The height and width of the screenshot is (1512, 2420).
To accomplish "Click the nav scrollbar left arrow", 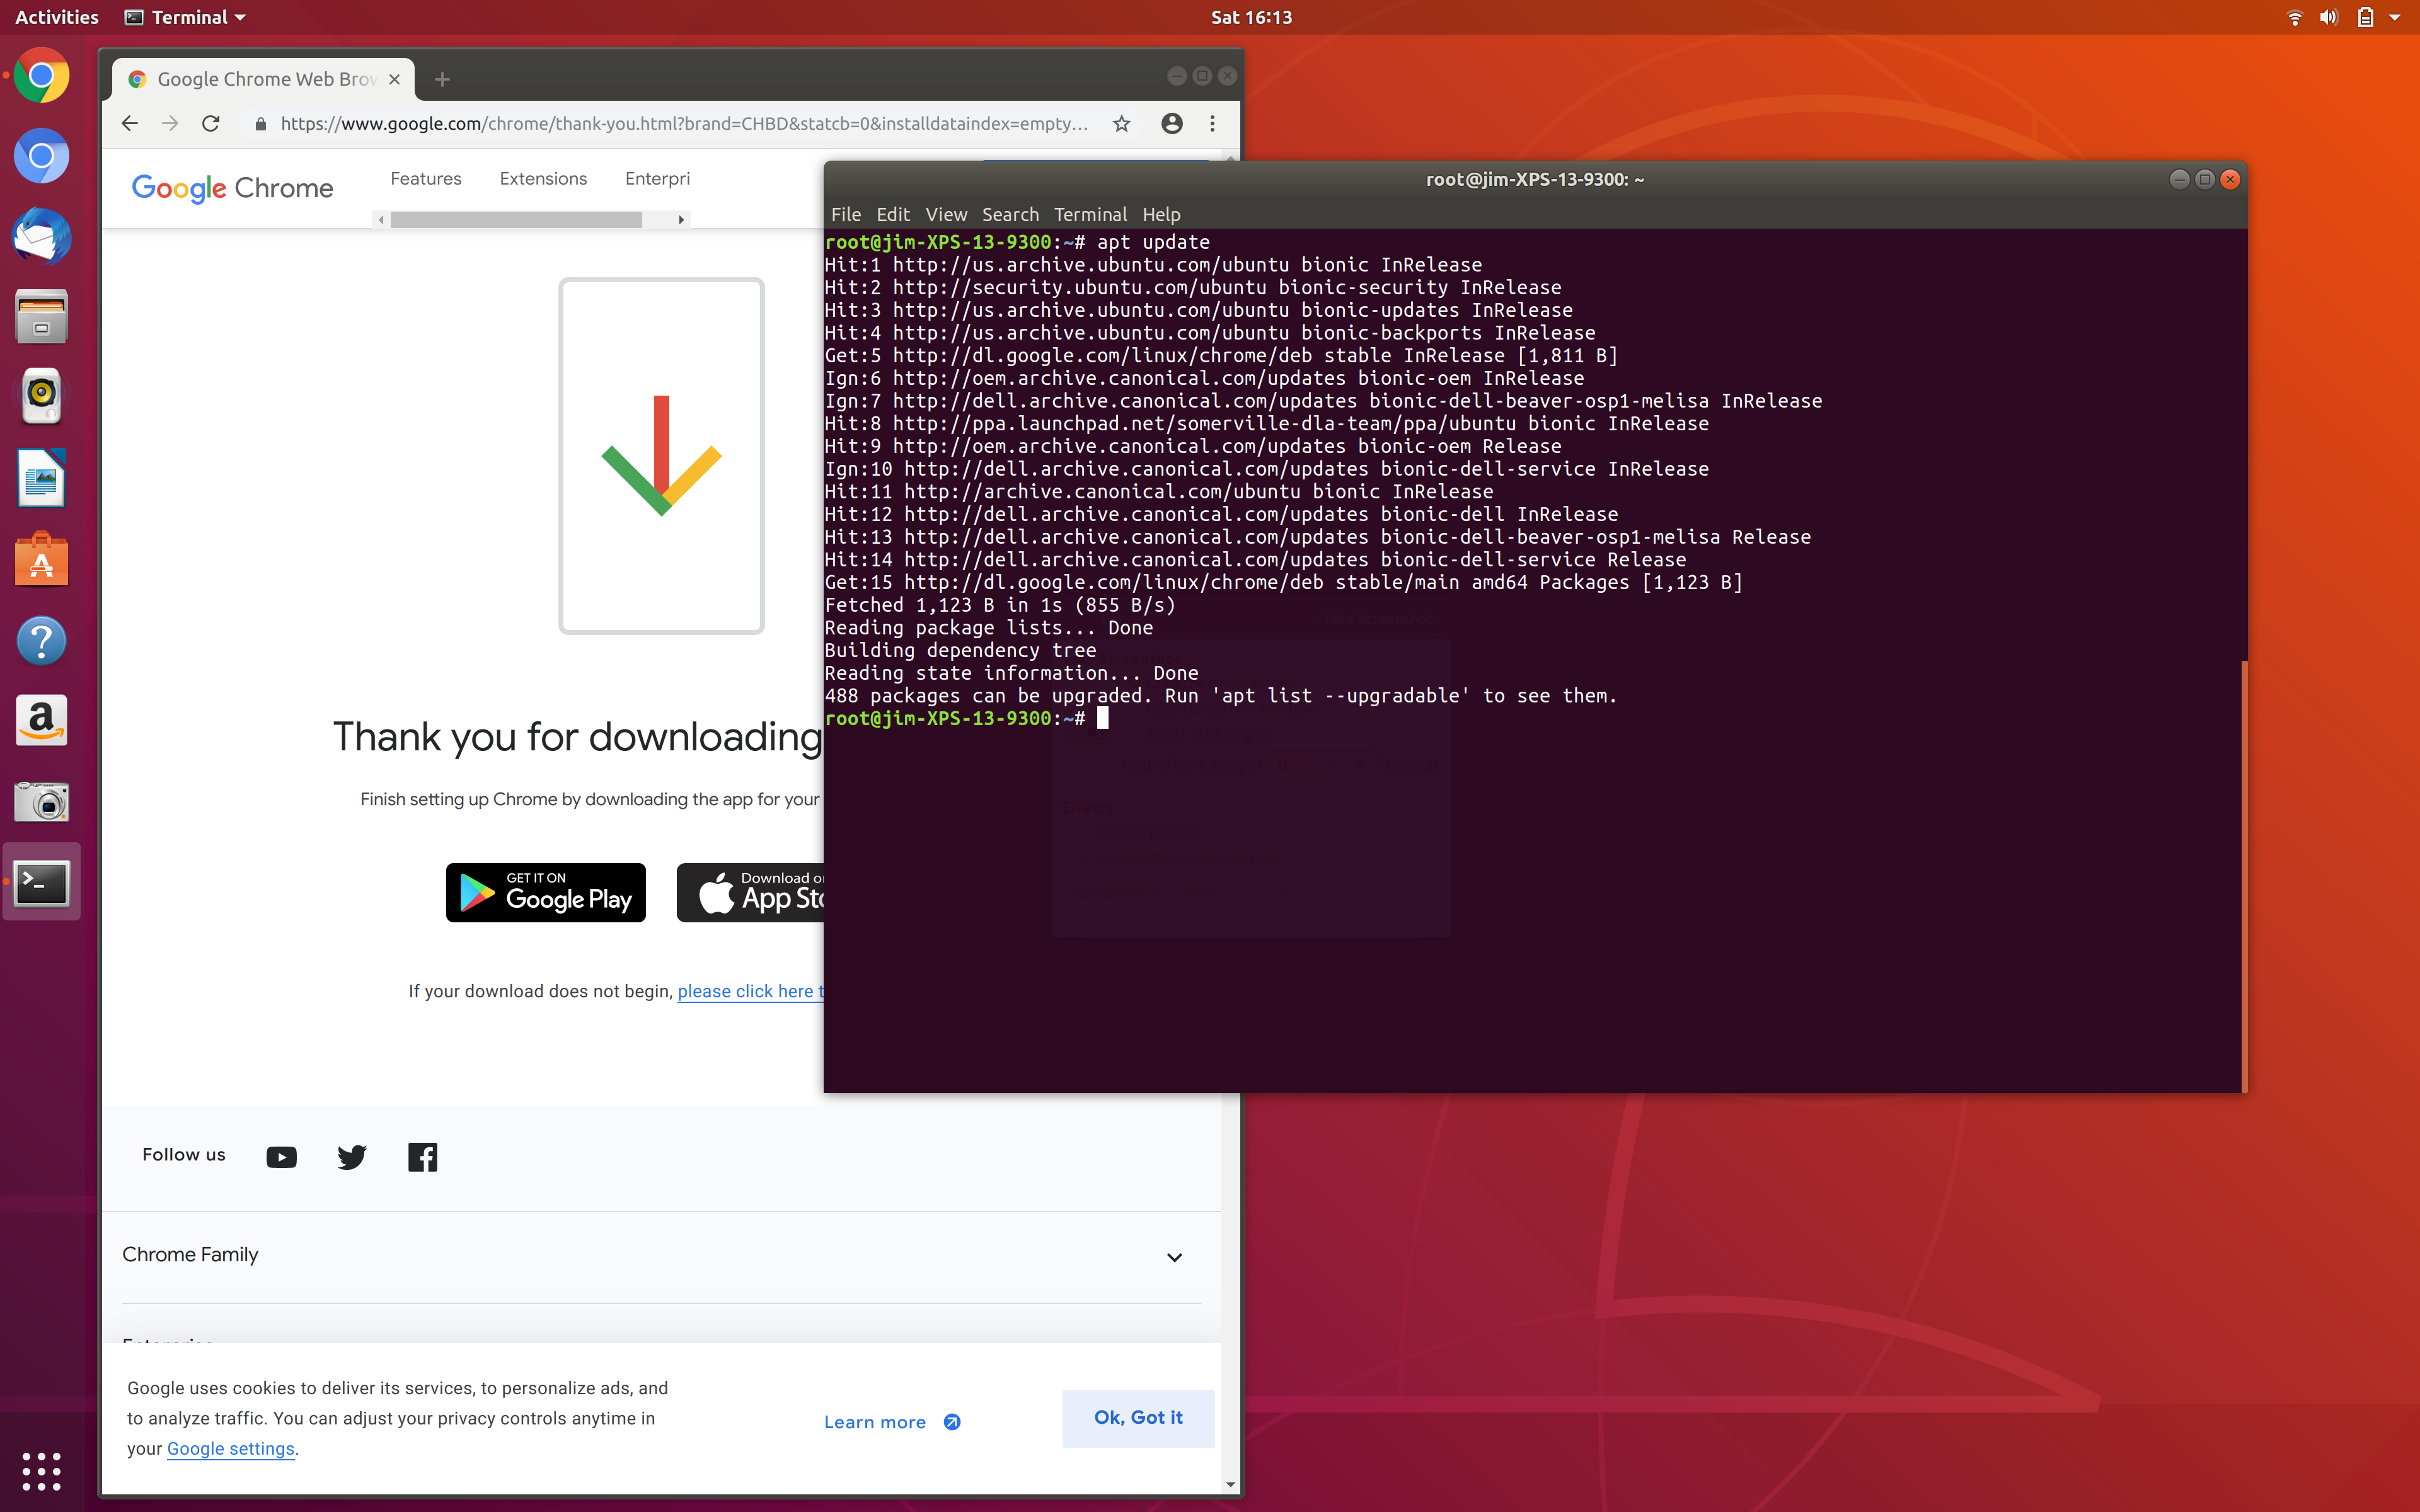I will [381, 220].
